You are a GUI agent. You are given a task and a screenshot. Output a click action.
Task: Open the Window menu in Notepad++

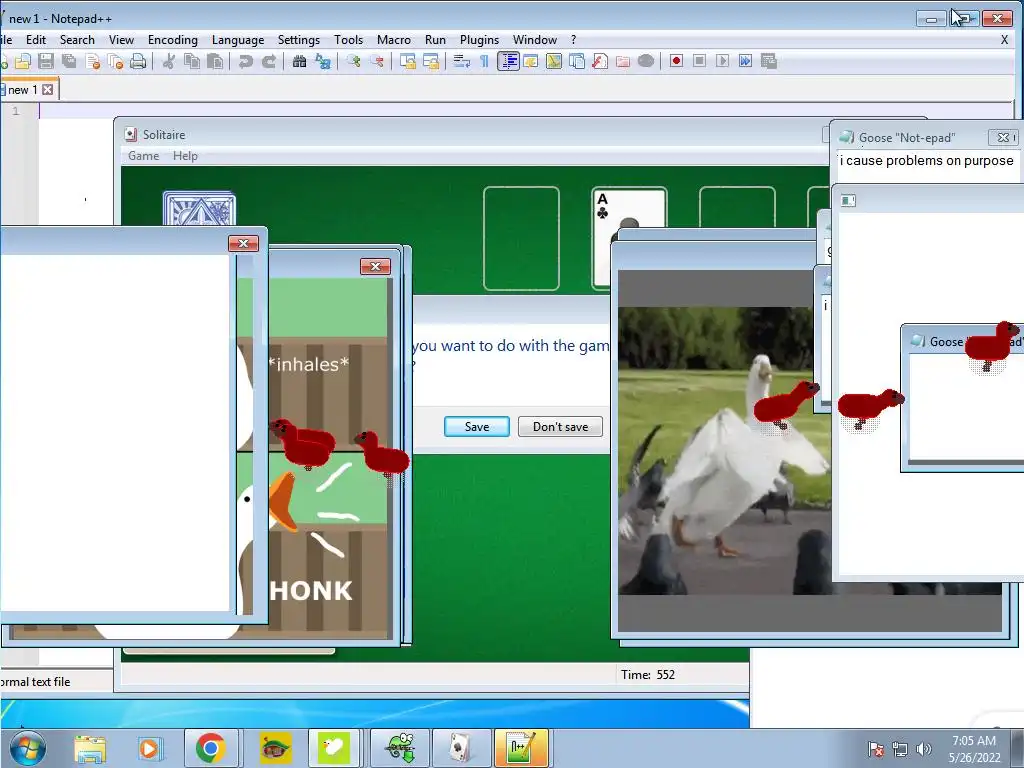tap(535, 40)
